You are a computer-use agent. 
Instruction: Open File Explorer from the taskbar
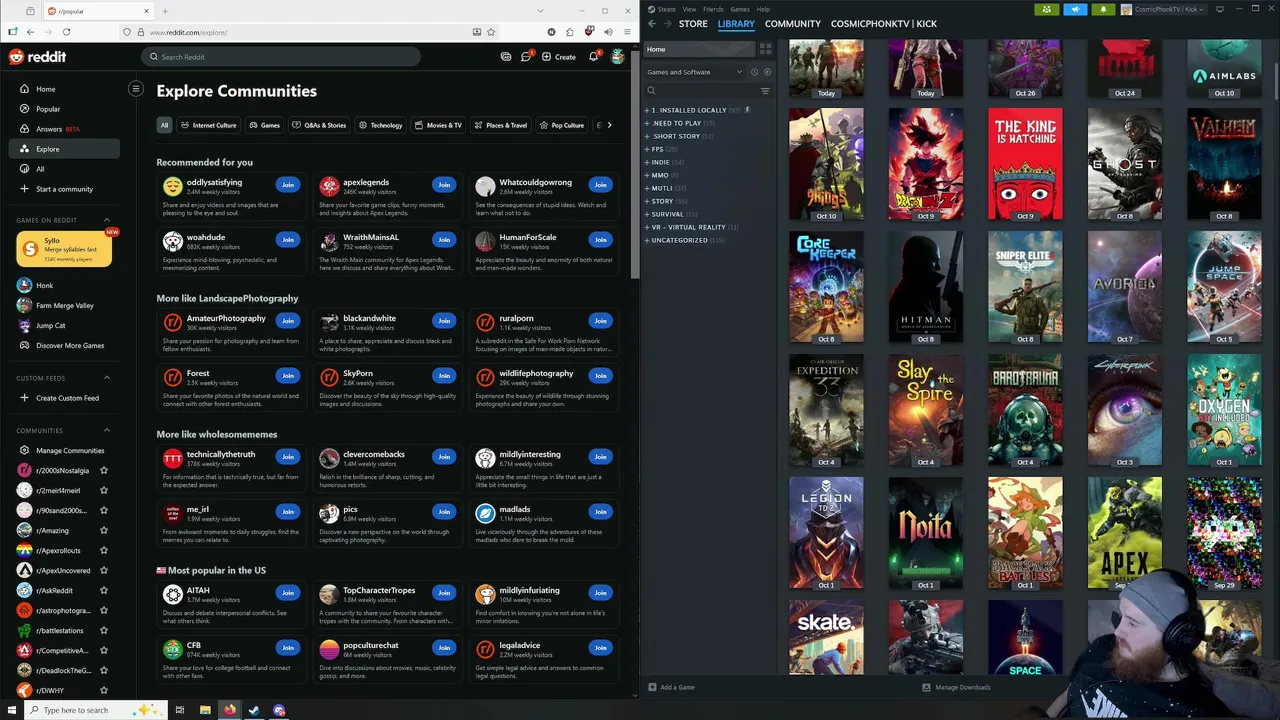(205, 710)
